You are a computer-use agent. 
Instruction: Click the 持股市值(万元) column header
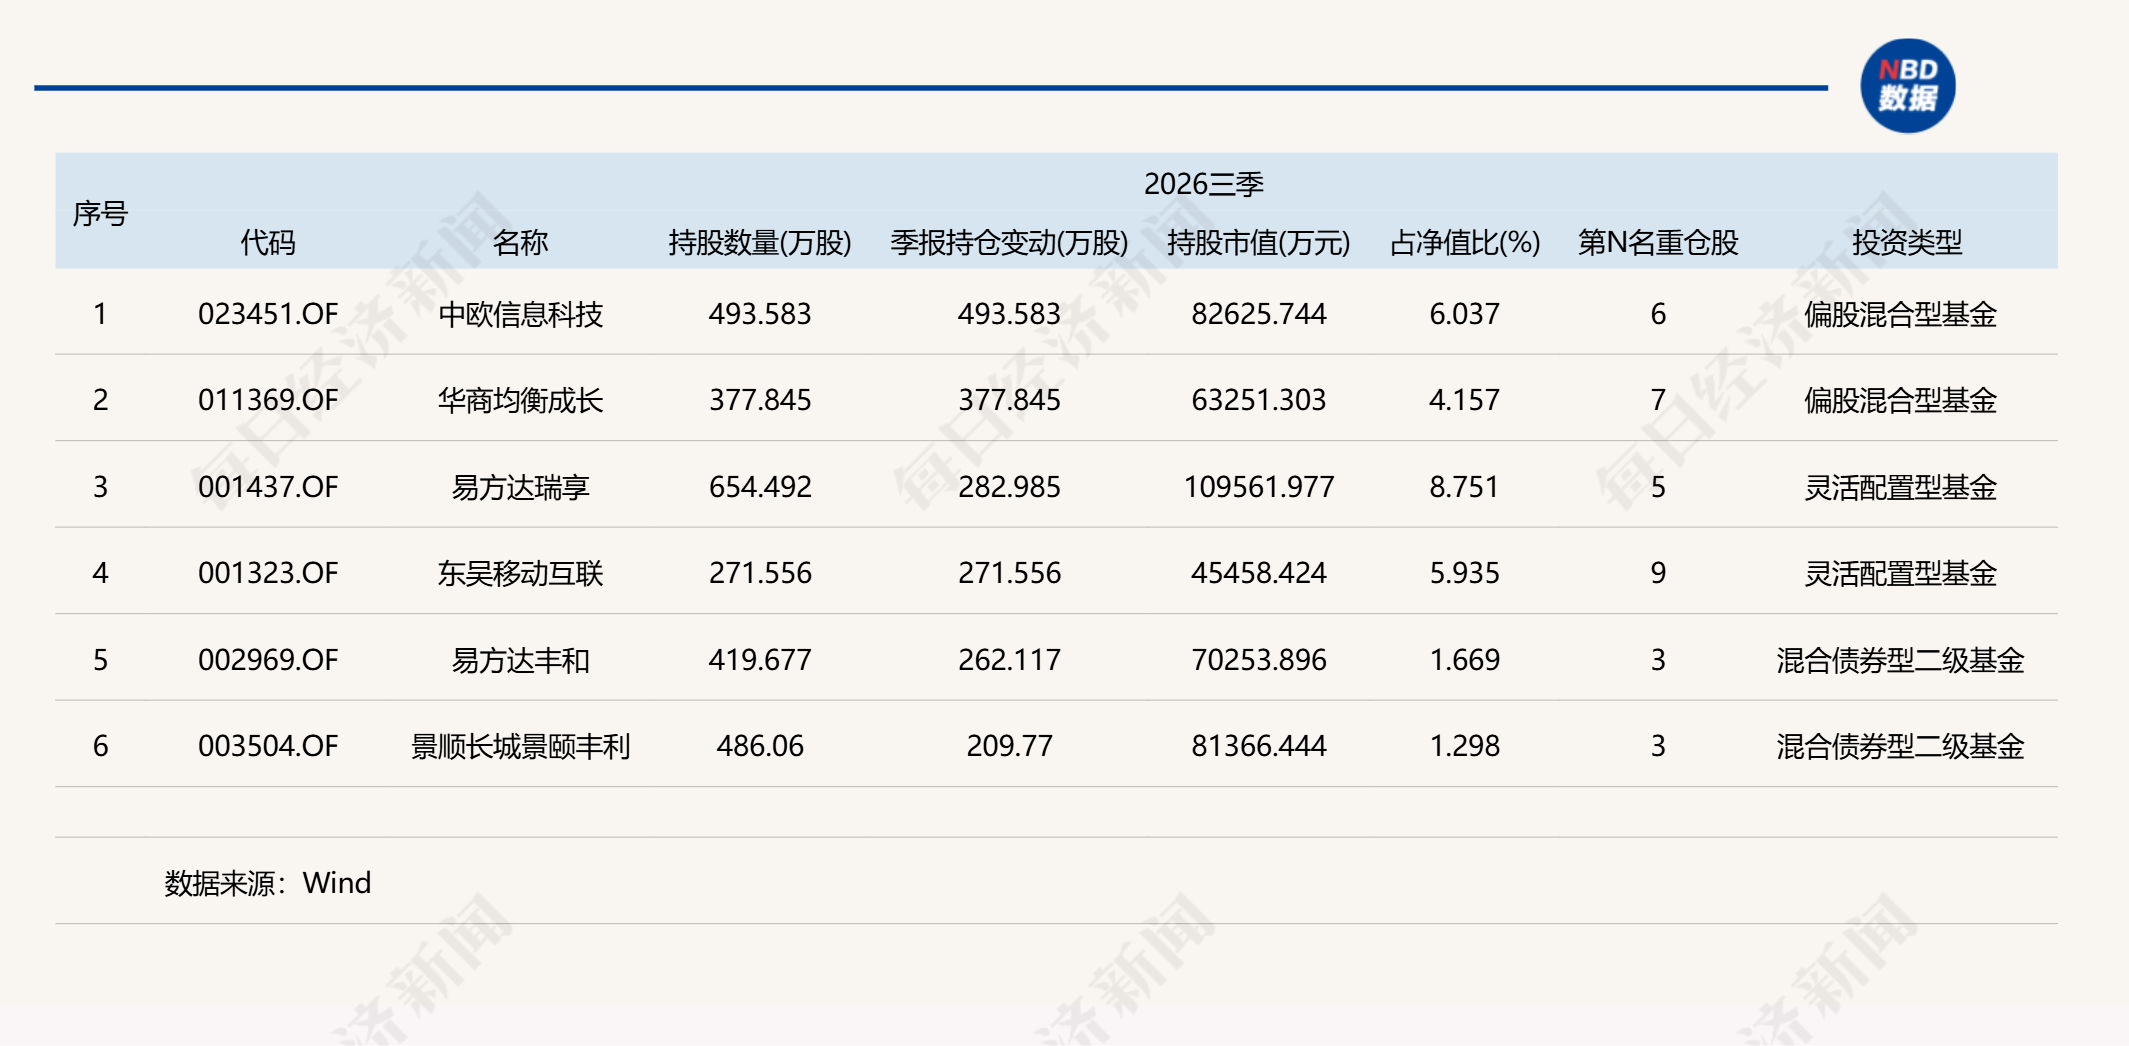(1259, 242)
